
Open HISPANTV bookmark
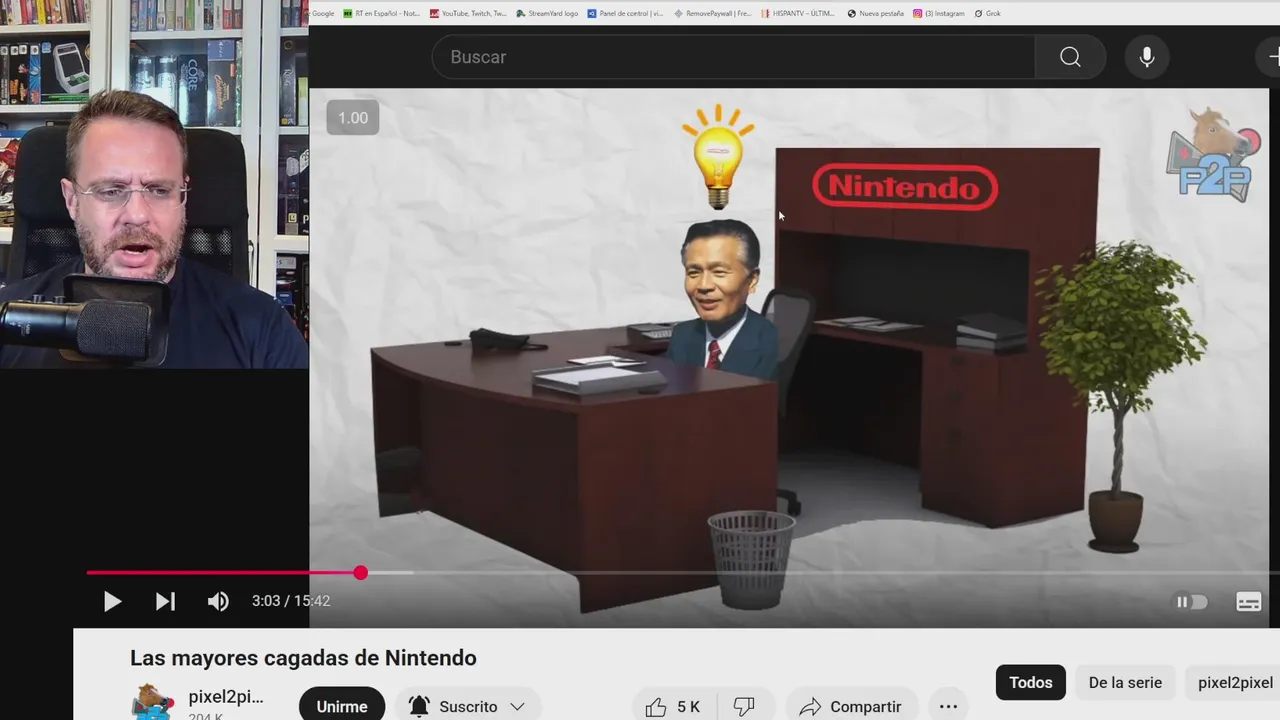[x=798, y=13]
